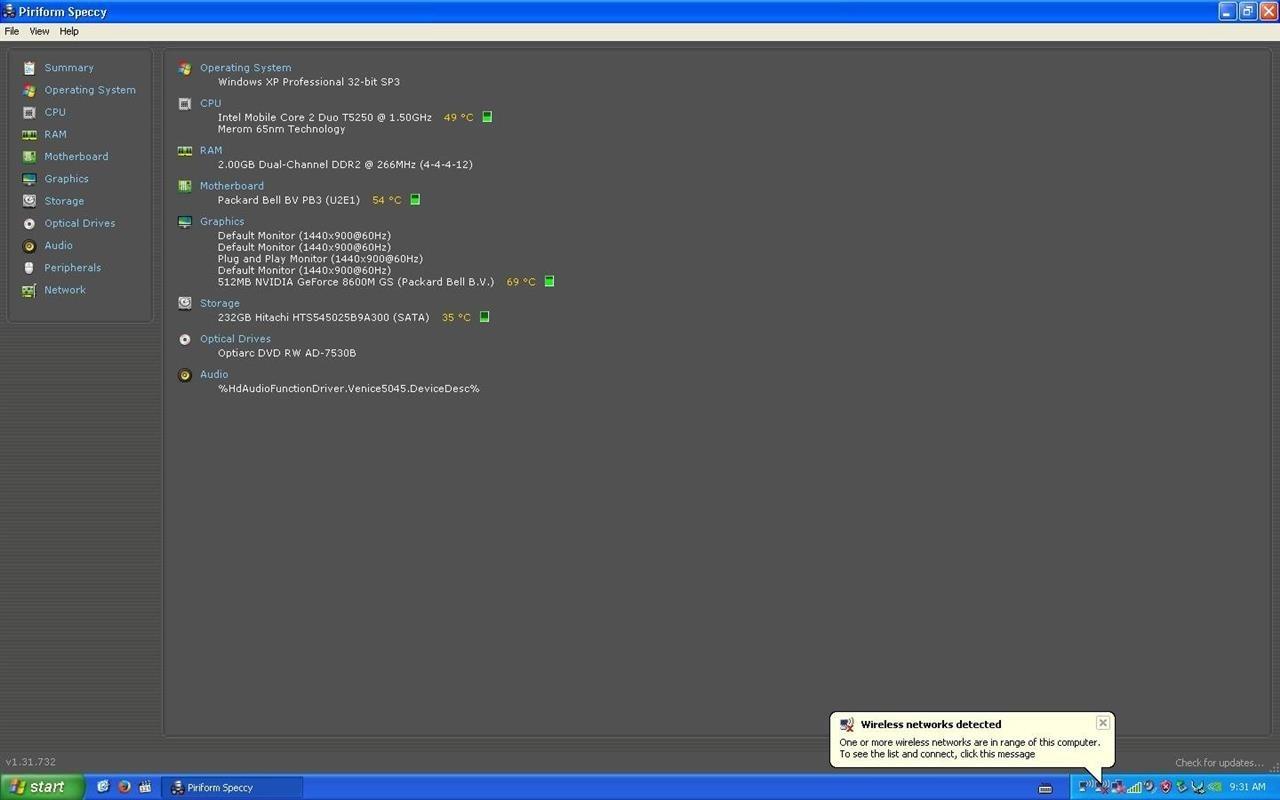1280x800 pixels.
Task: Click the CPU chip icon in summary
Action: tap(185, 104)
